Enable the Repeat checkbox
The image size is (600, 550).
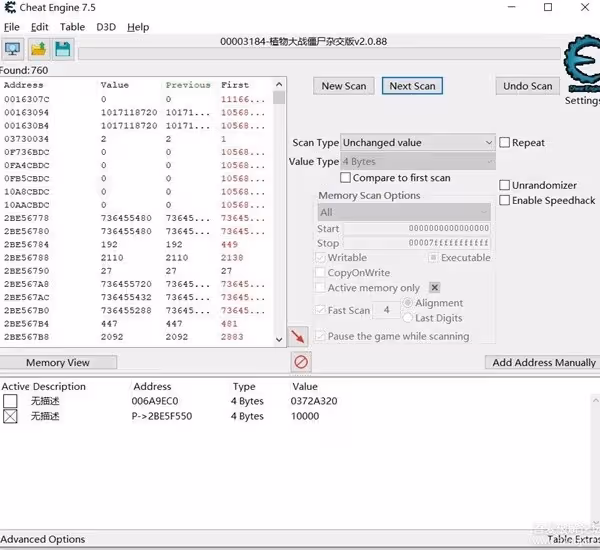[x=505, y=142]
